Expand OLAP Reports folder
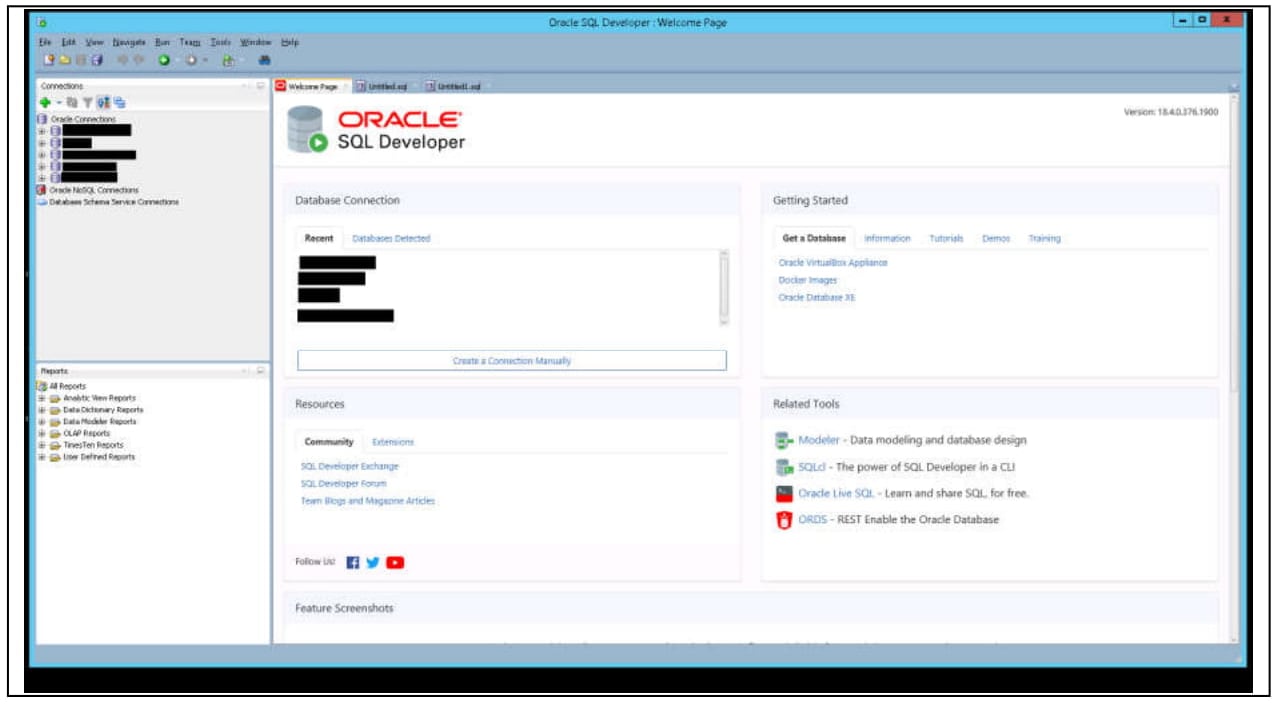This screenshot has height=706, width=1277. [42, 433]
